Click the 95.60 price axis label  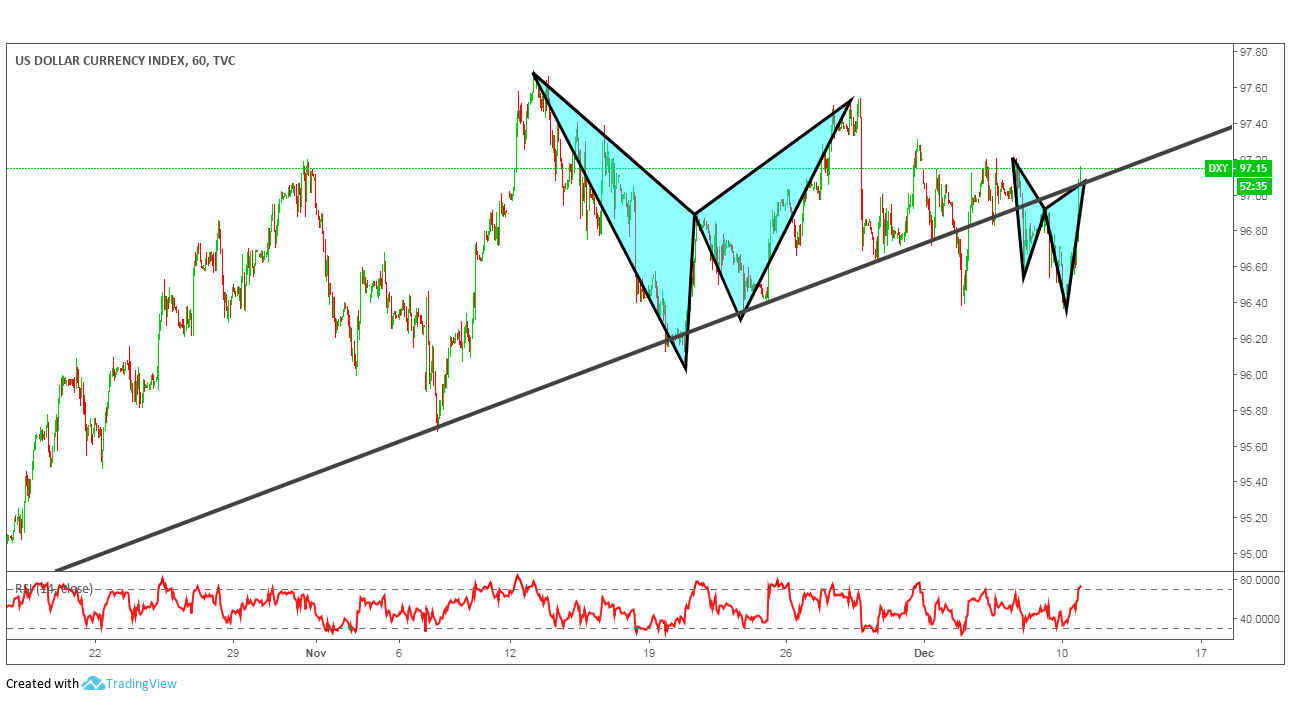[1254, 446]
